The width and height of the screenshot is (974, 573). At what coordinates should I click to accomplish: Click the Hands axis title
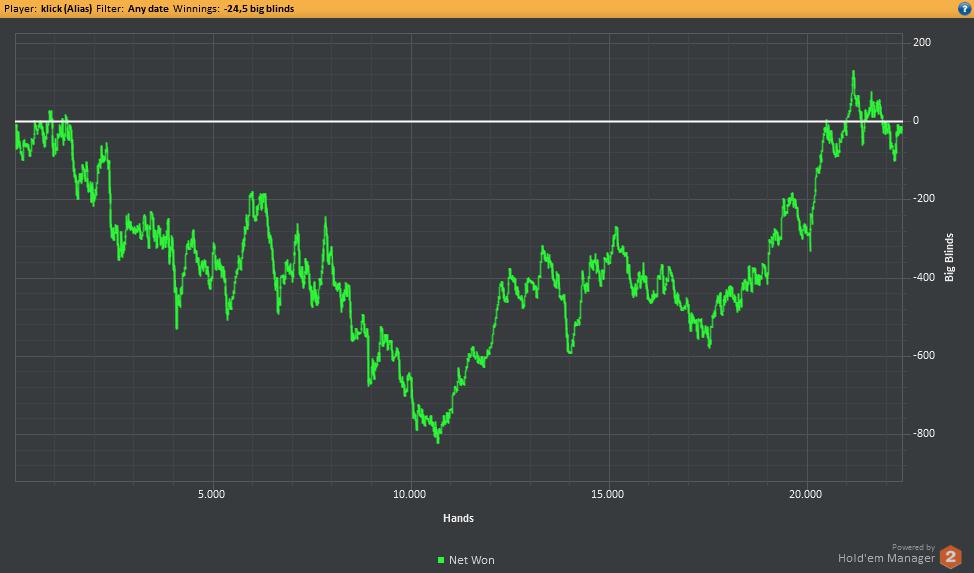[x=458, y=518]
